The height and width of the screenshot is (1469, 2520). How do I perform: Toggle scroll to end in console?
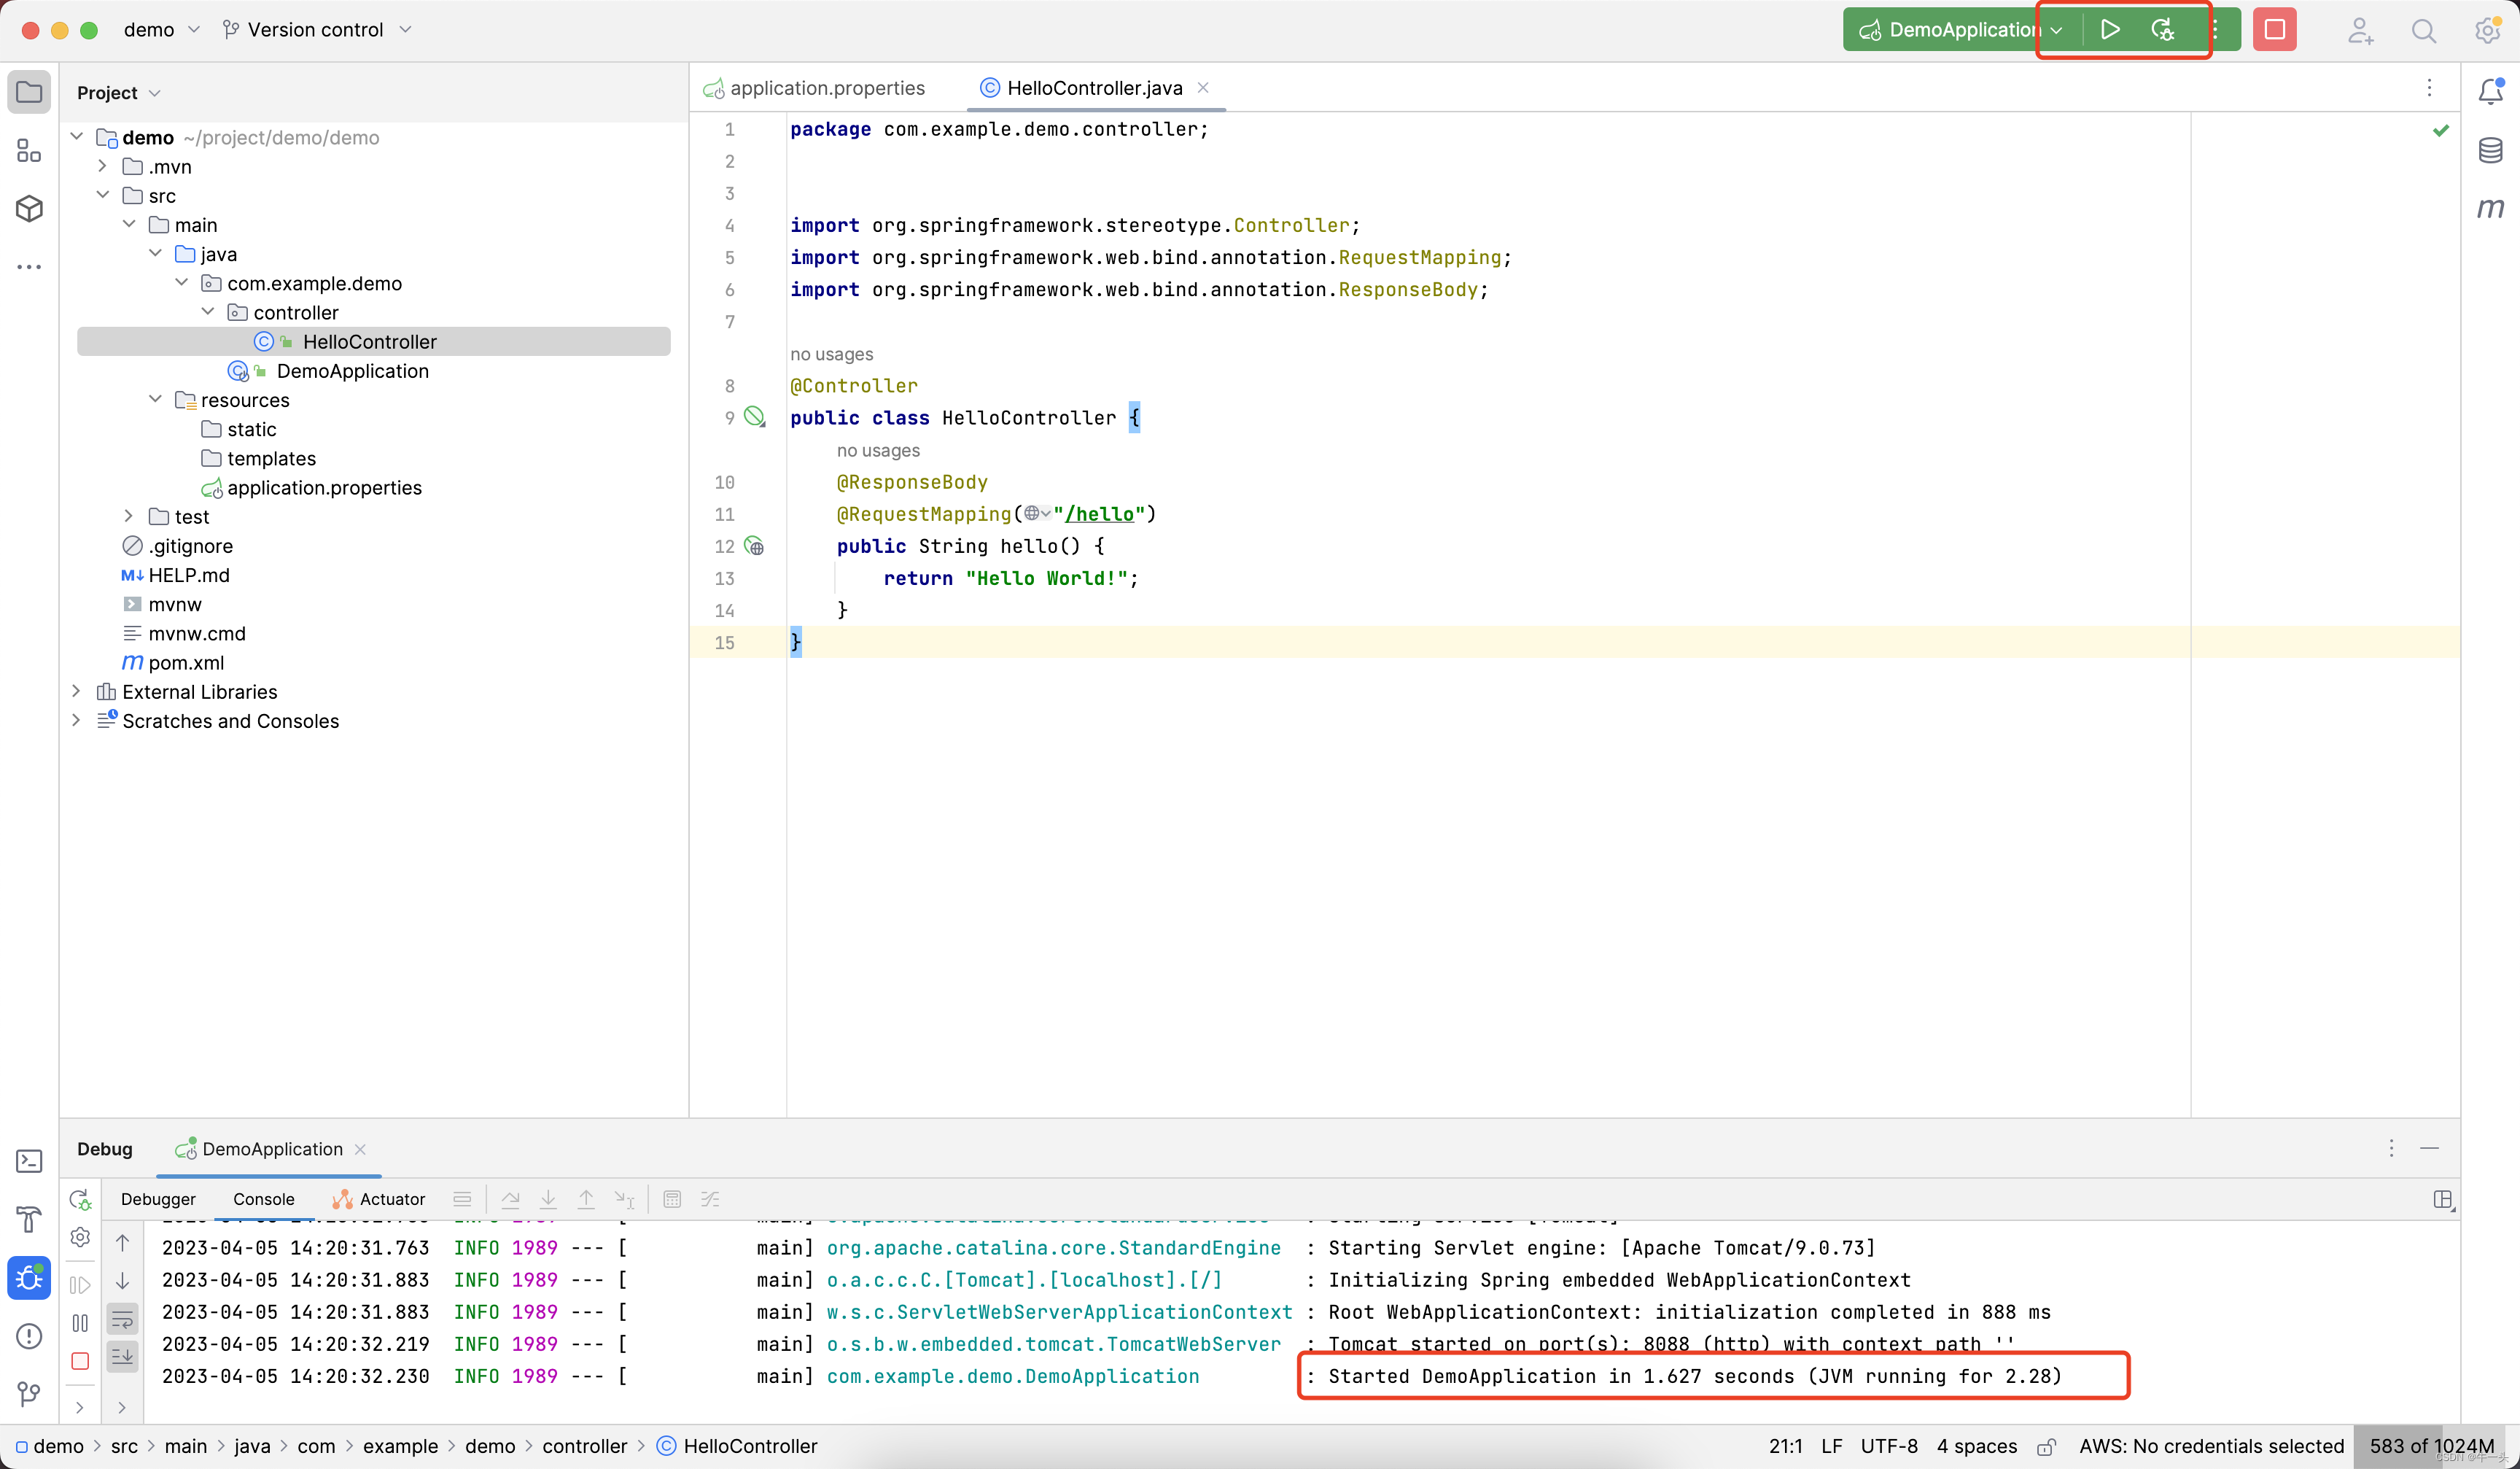click(x=123, y=1356)
